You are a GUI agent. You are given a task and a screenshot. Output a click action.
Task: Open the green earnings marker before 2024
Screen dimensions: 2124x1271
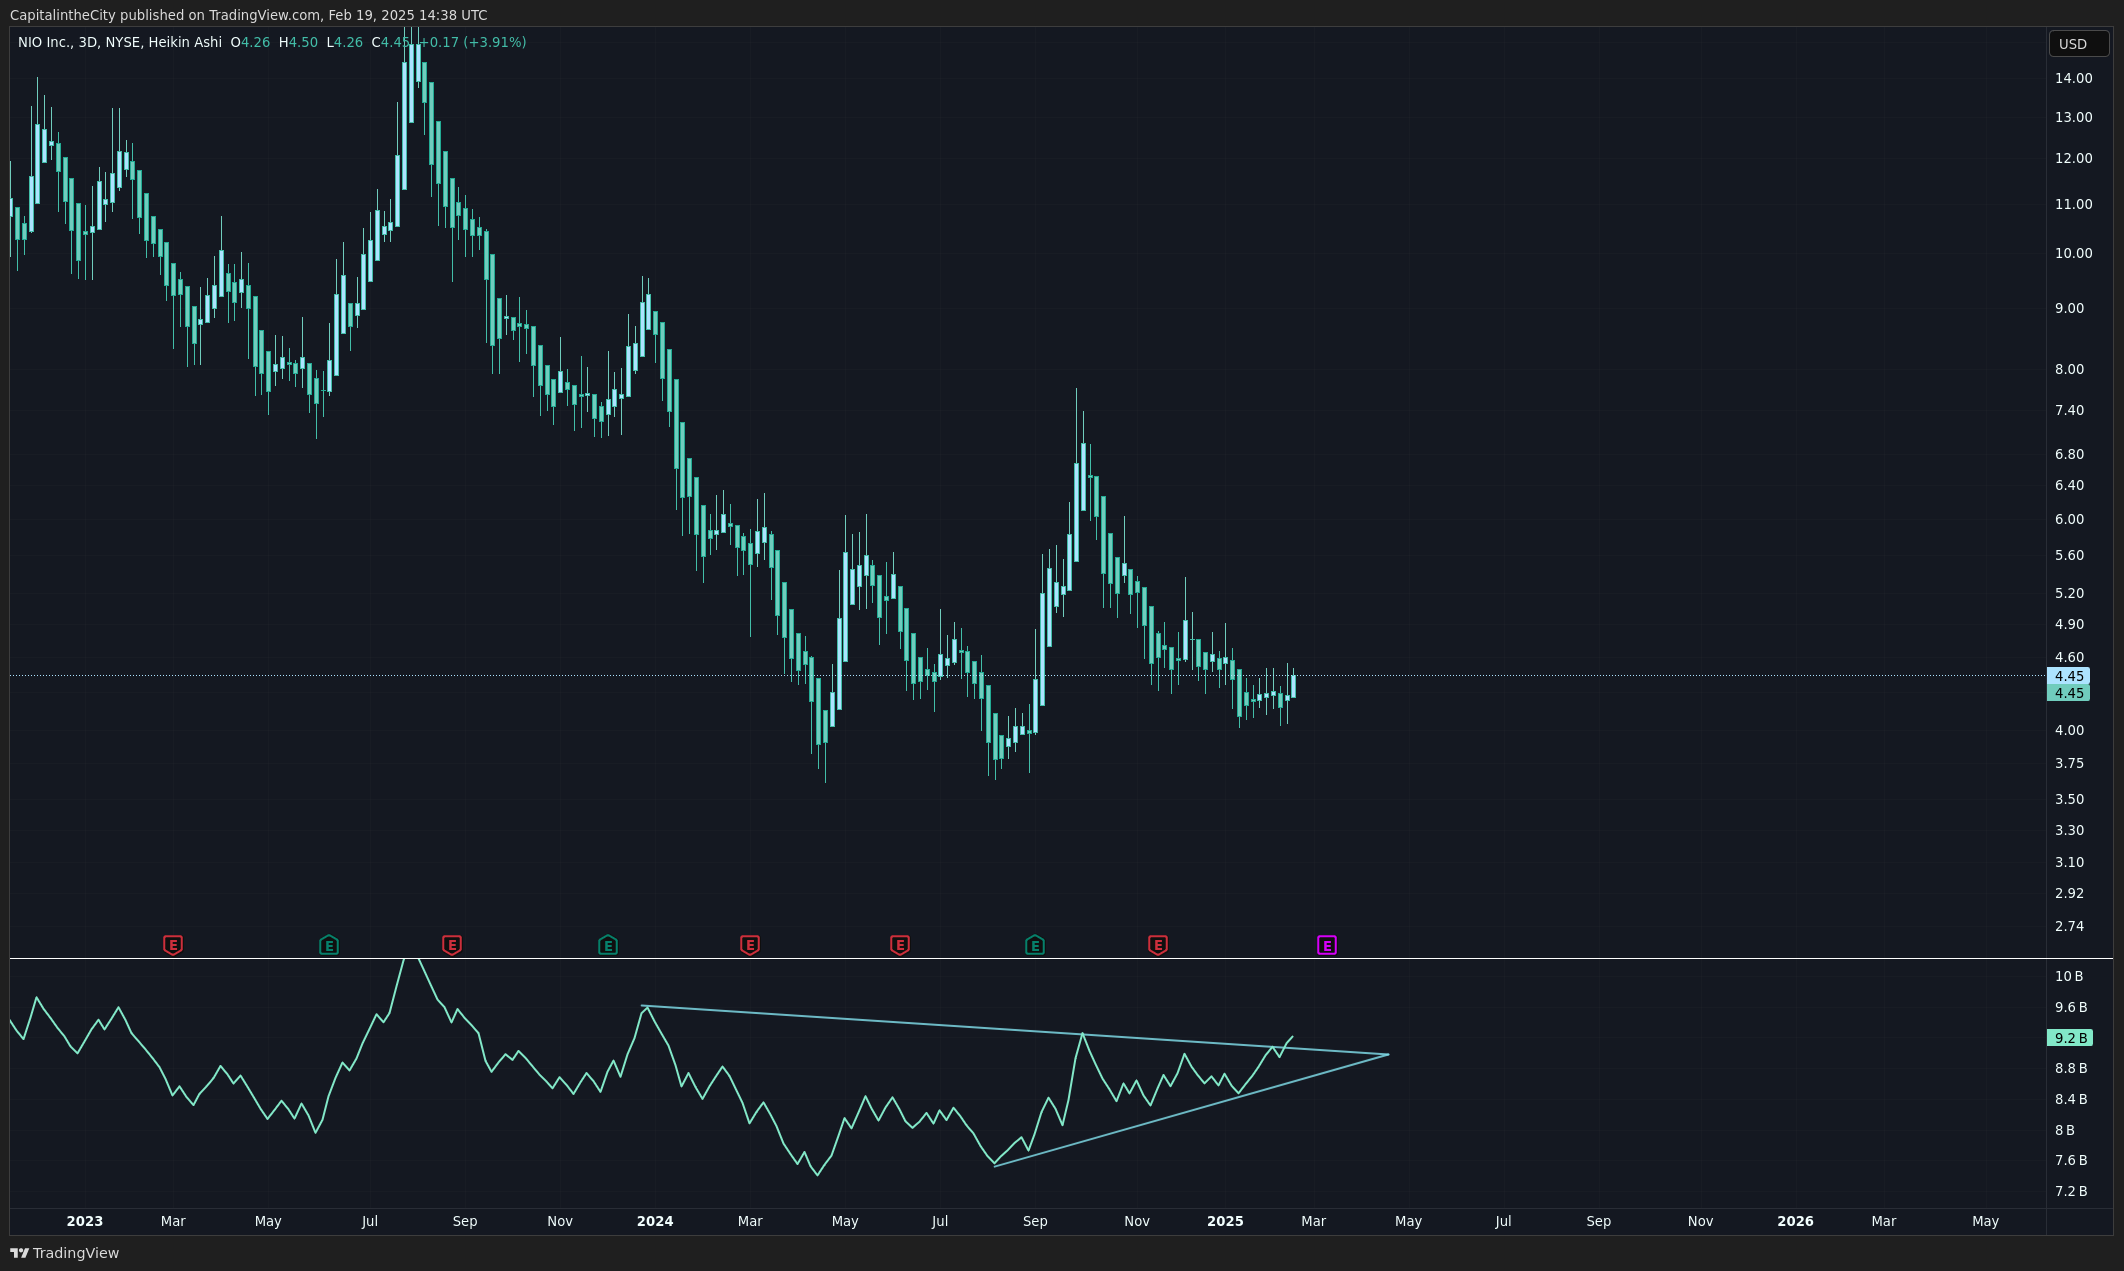pos(608,945)
